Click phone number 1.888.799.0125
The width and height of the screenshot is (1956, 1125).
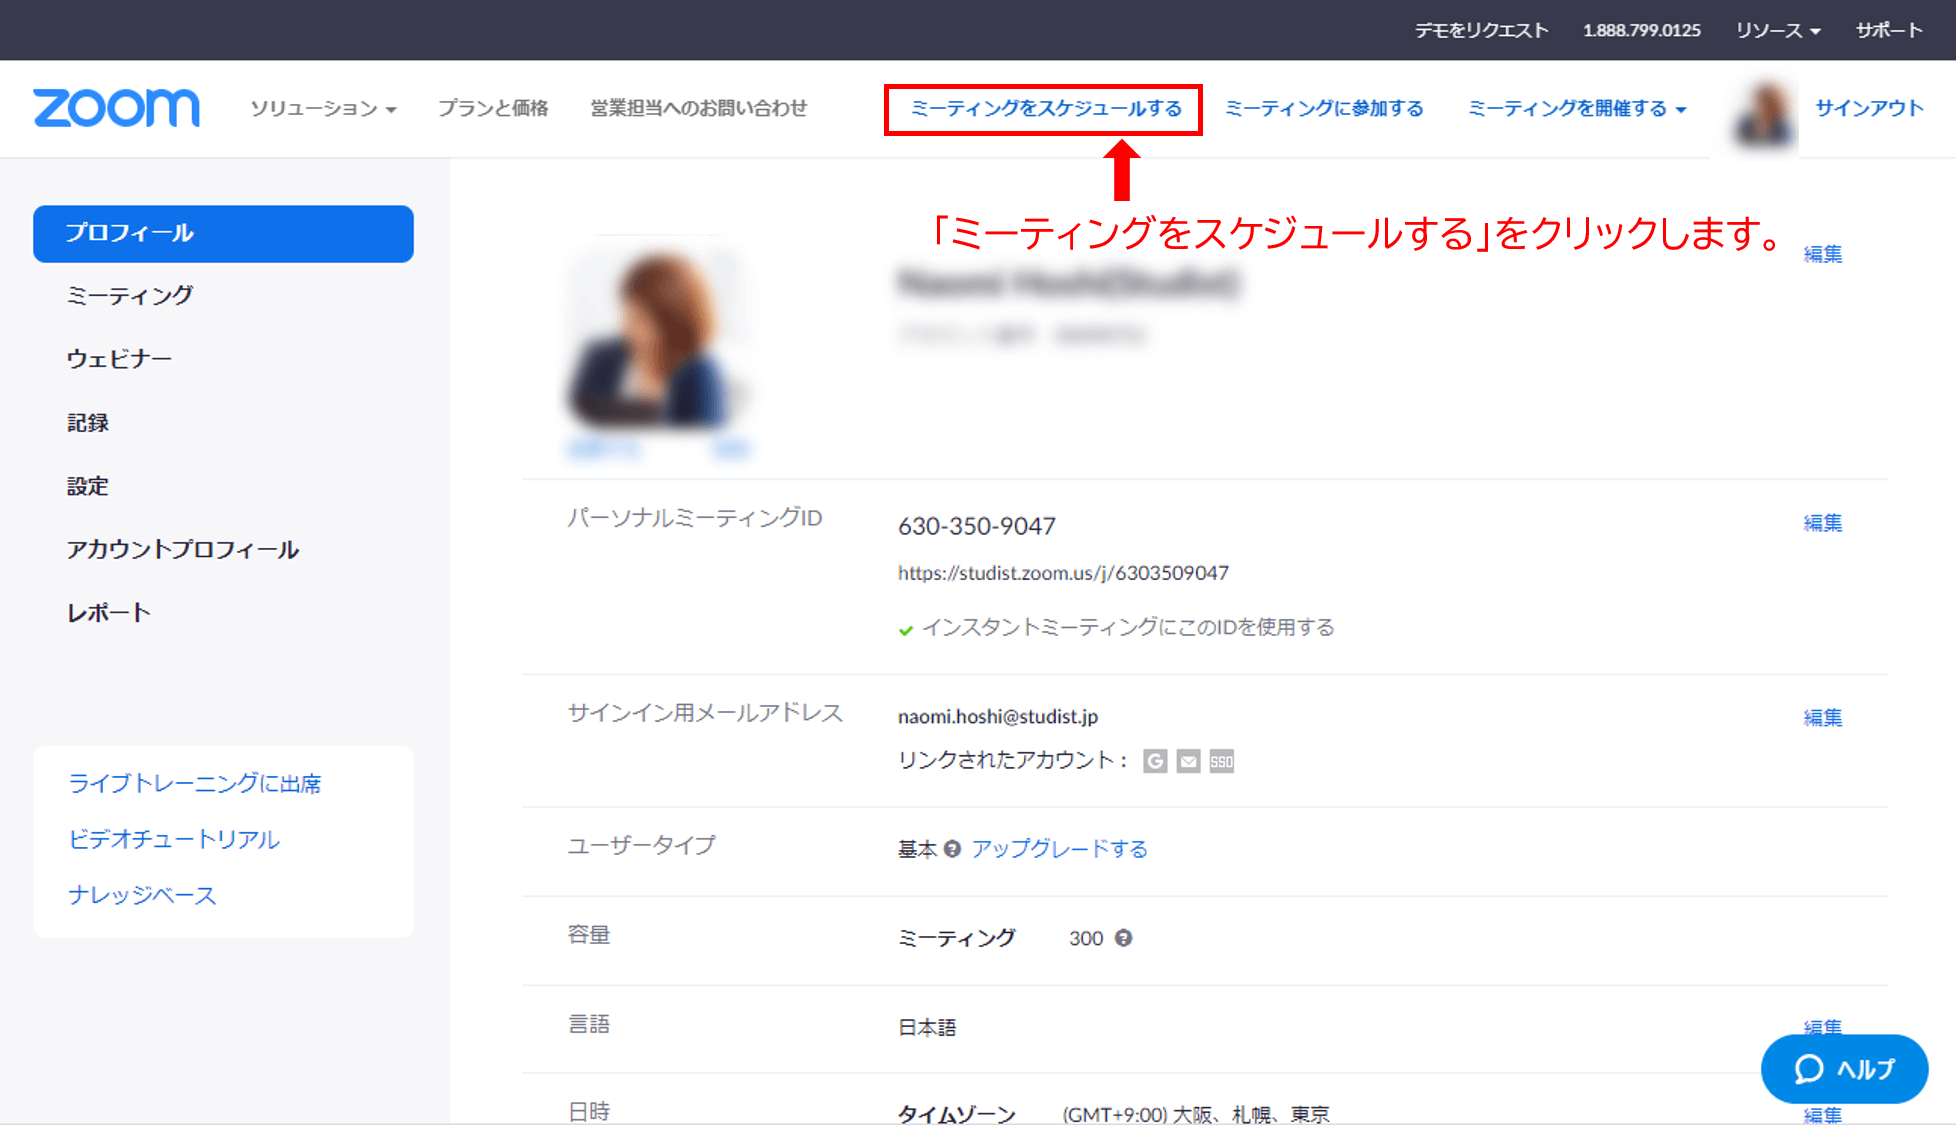tap(1641, 30)
